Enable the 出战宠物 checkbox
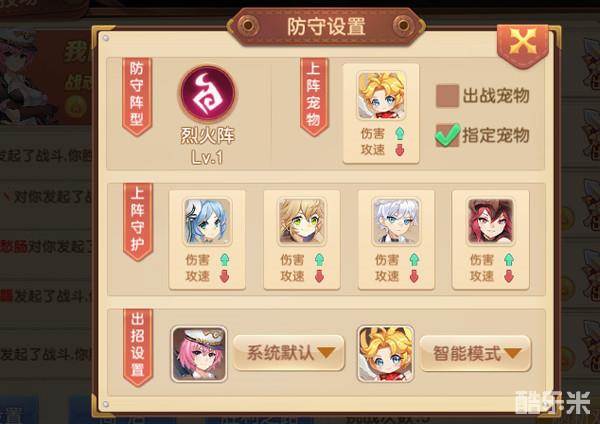This screenshot has height=424, width=600. click(447, 96)
